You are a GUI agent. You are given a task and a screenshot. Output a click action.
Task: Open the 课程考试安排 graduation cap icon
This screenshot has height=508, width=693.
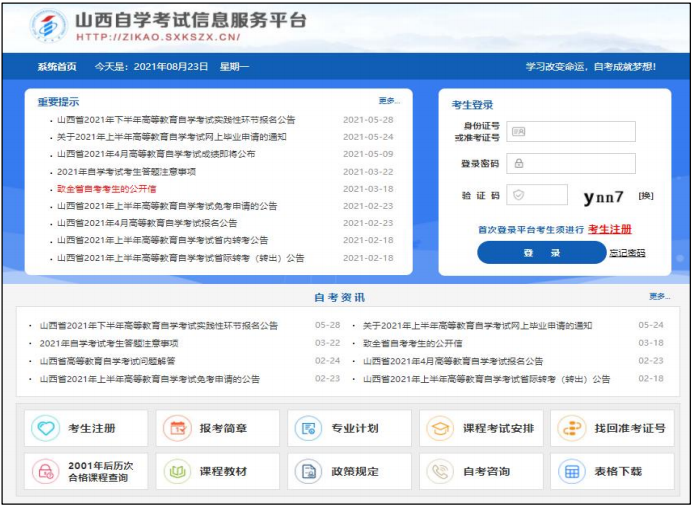(x=440, y=429)
